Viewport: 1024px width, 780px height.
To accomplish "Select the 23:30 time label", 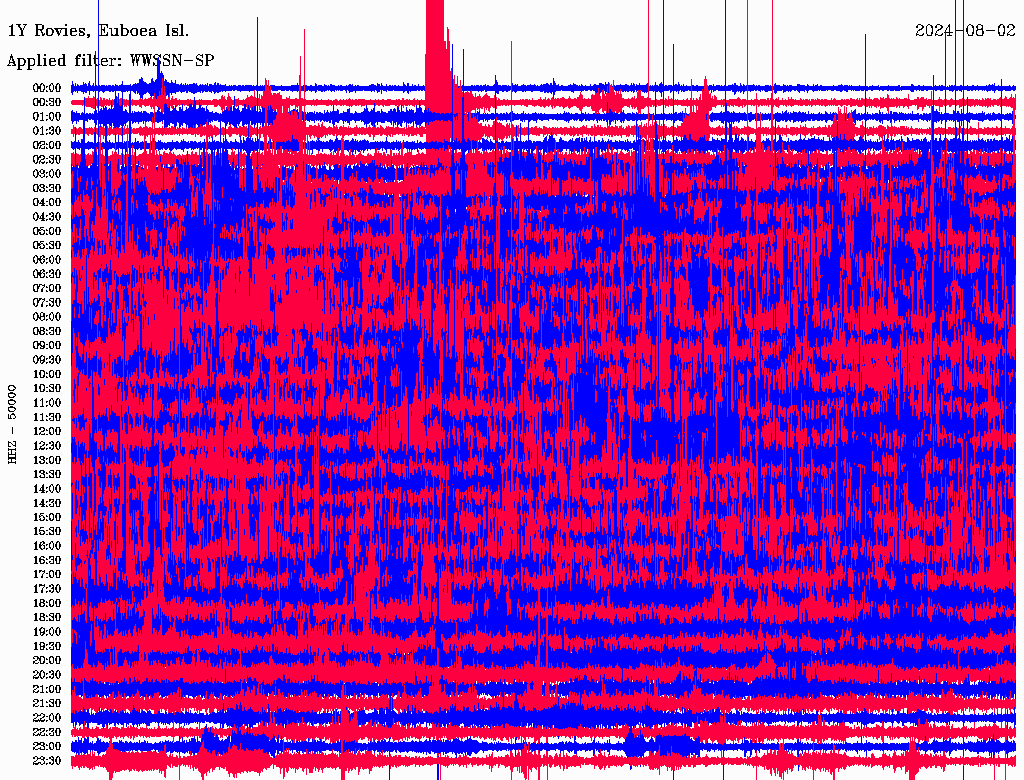I will pos(47,761).
